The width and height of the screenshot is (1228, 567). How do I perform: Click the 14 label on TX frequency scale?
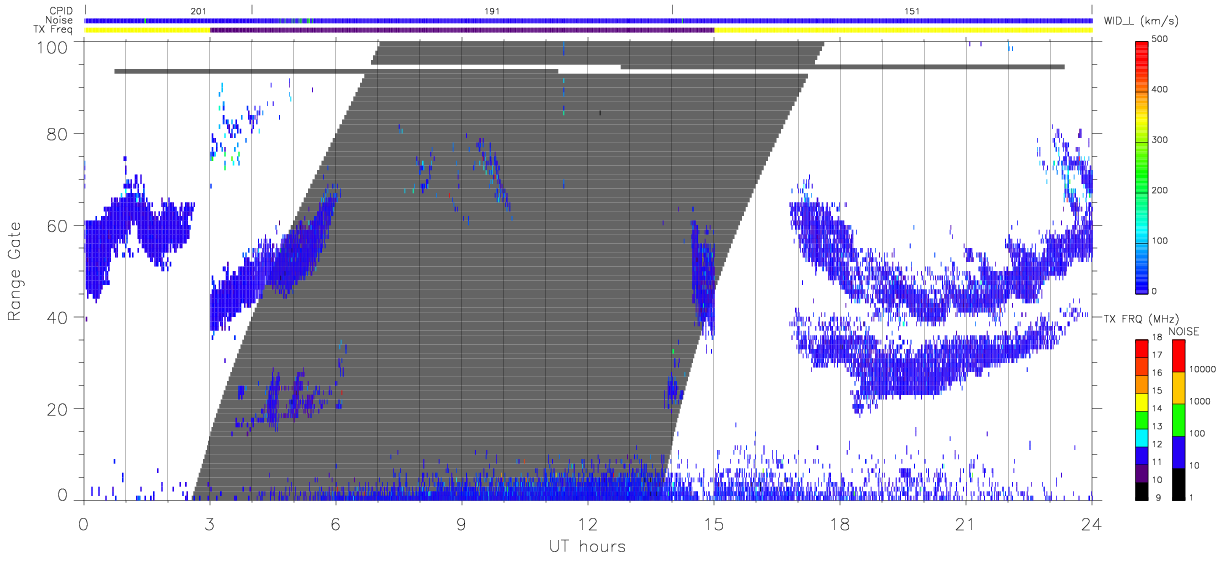(x=1156, y=410)
